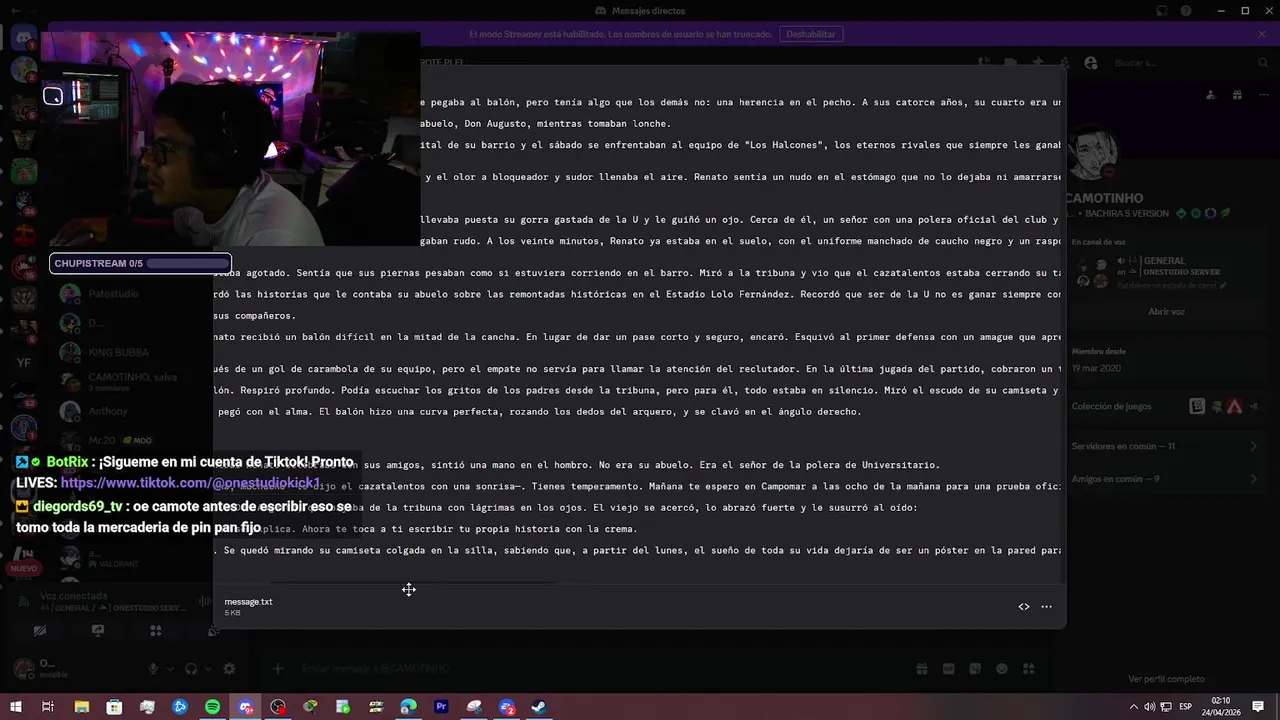Click the plus attach button in message bar
Screen dimensions: 1280x720
(278, 668)
